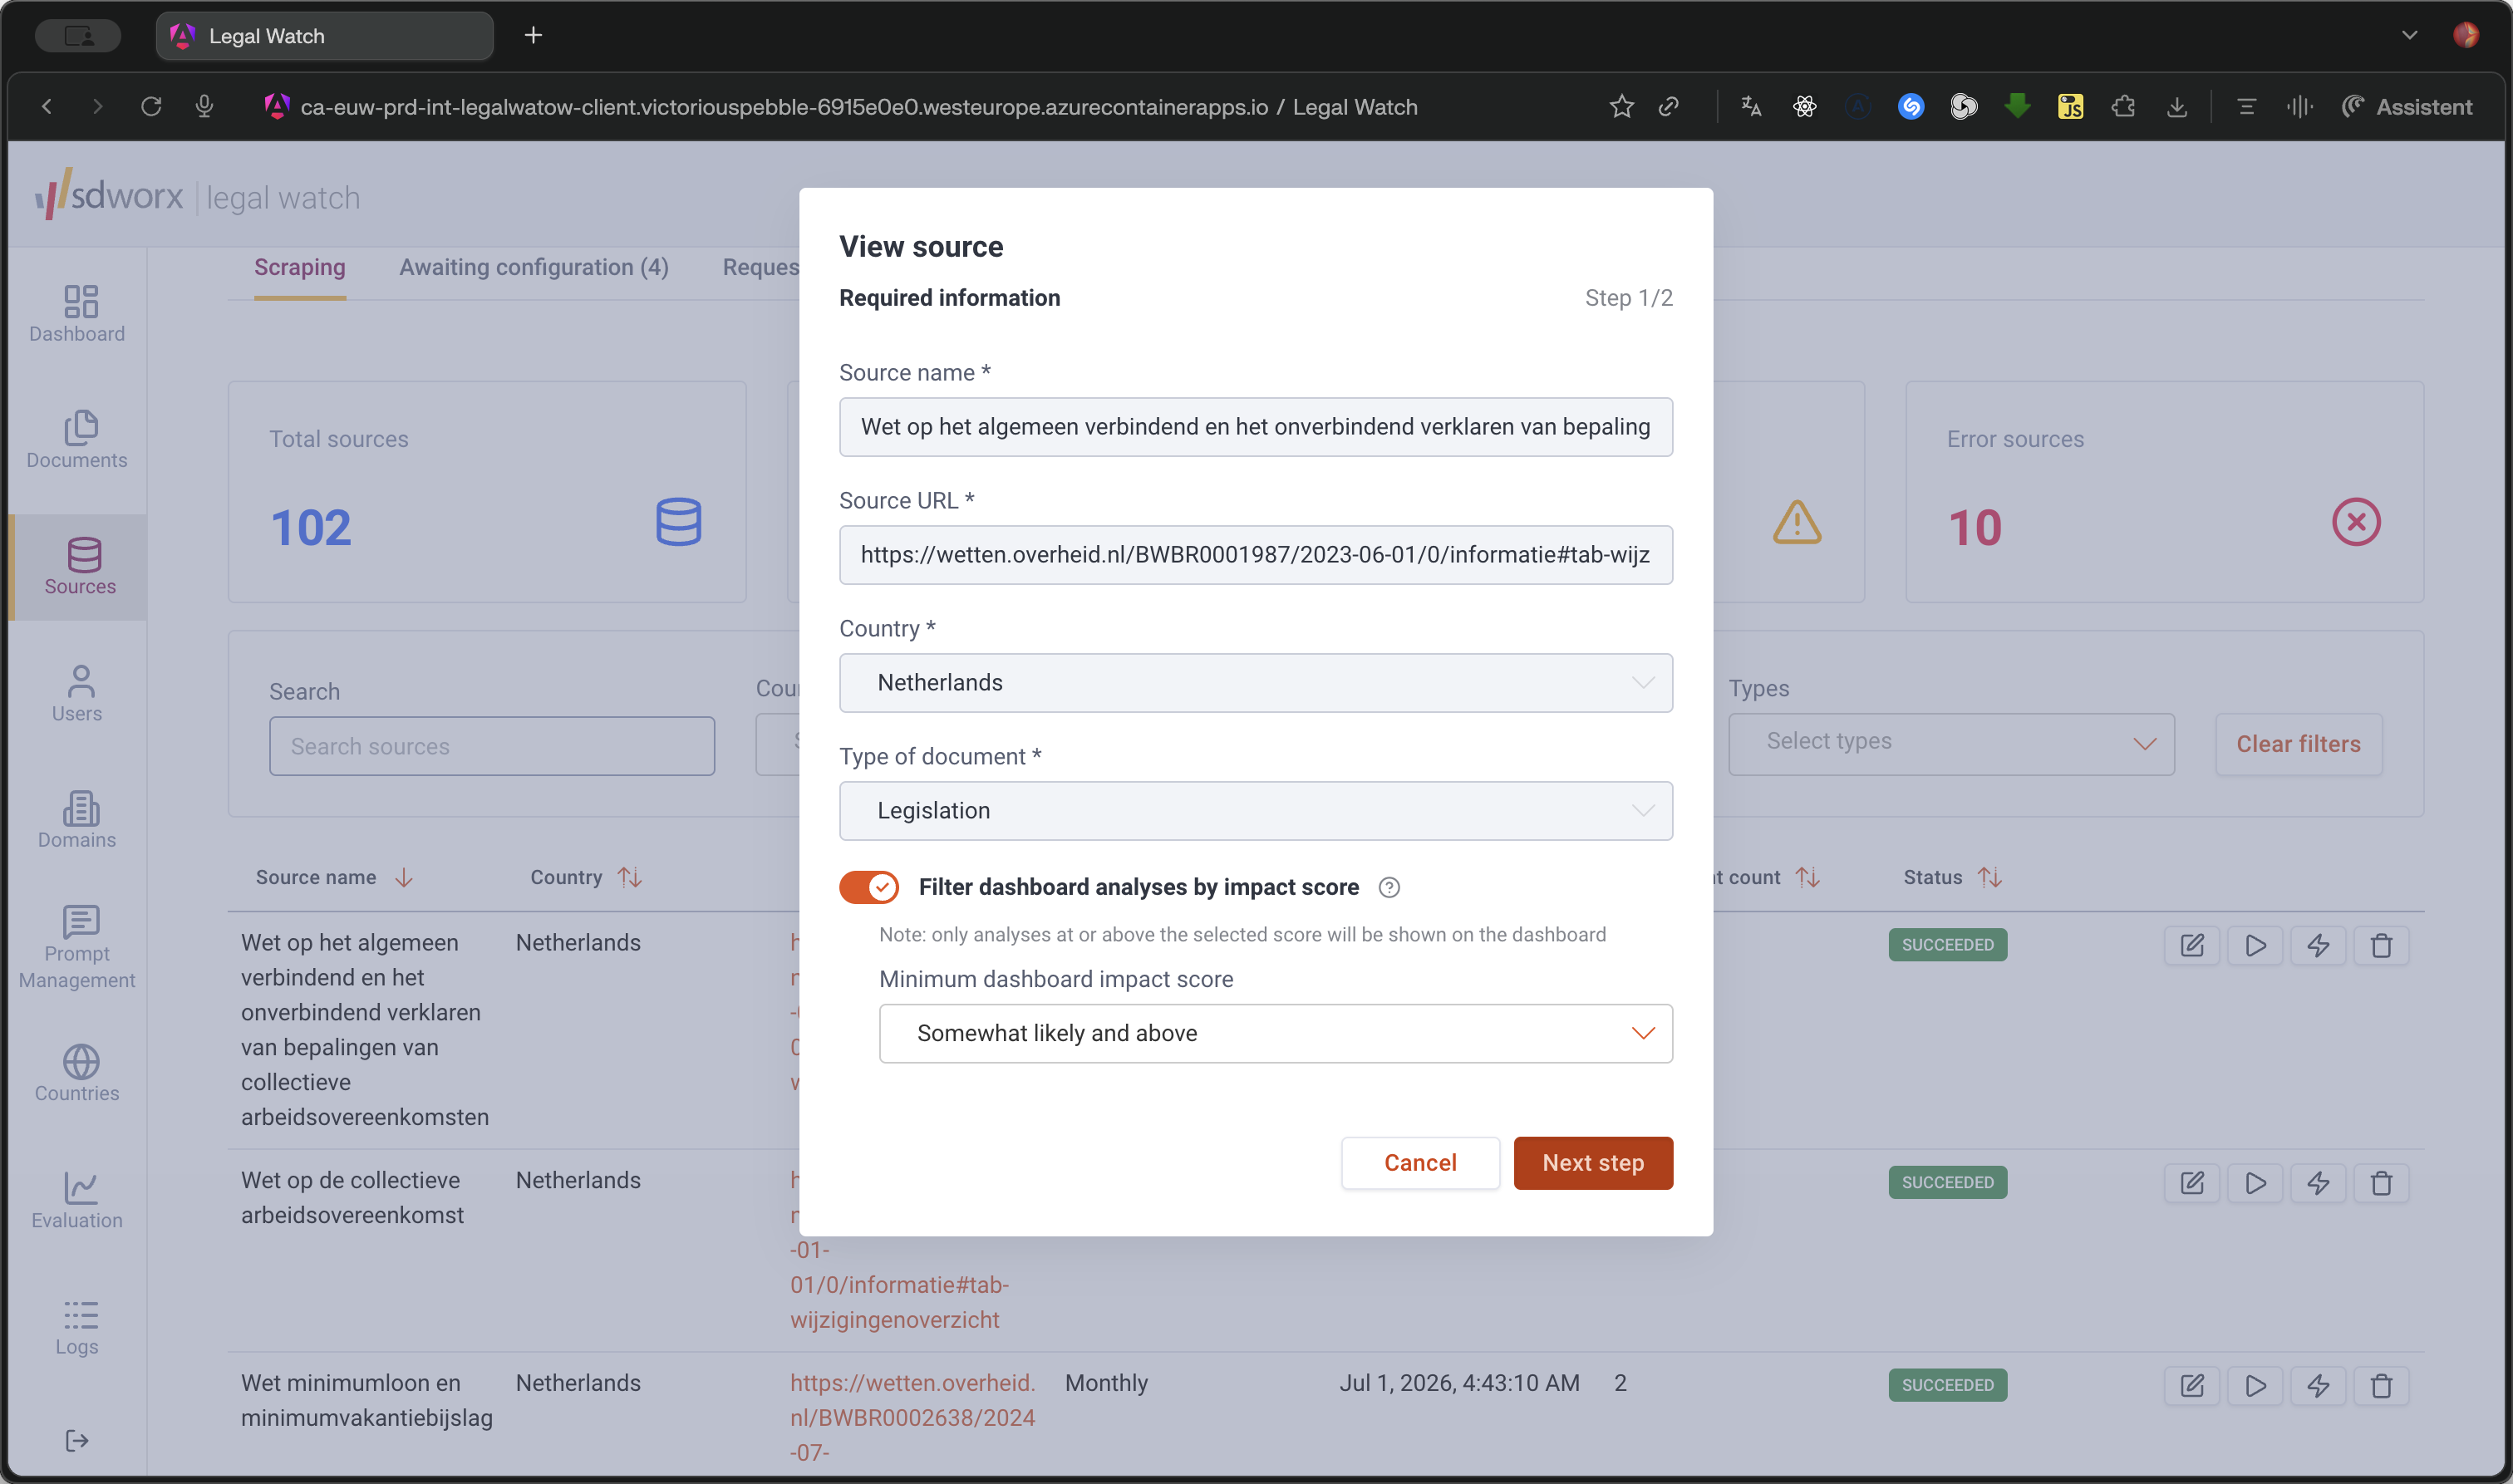Open the Country dropdown showing Netherlands
Screen dimensions: 2513x1484
[x=1255, y=682]
